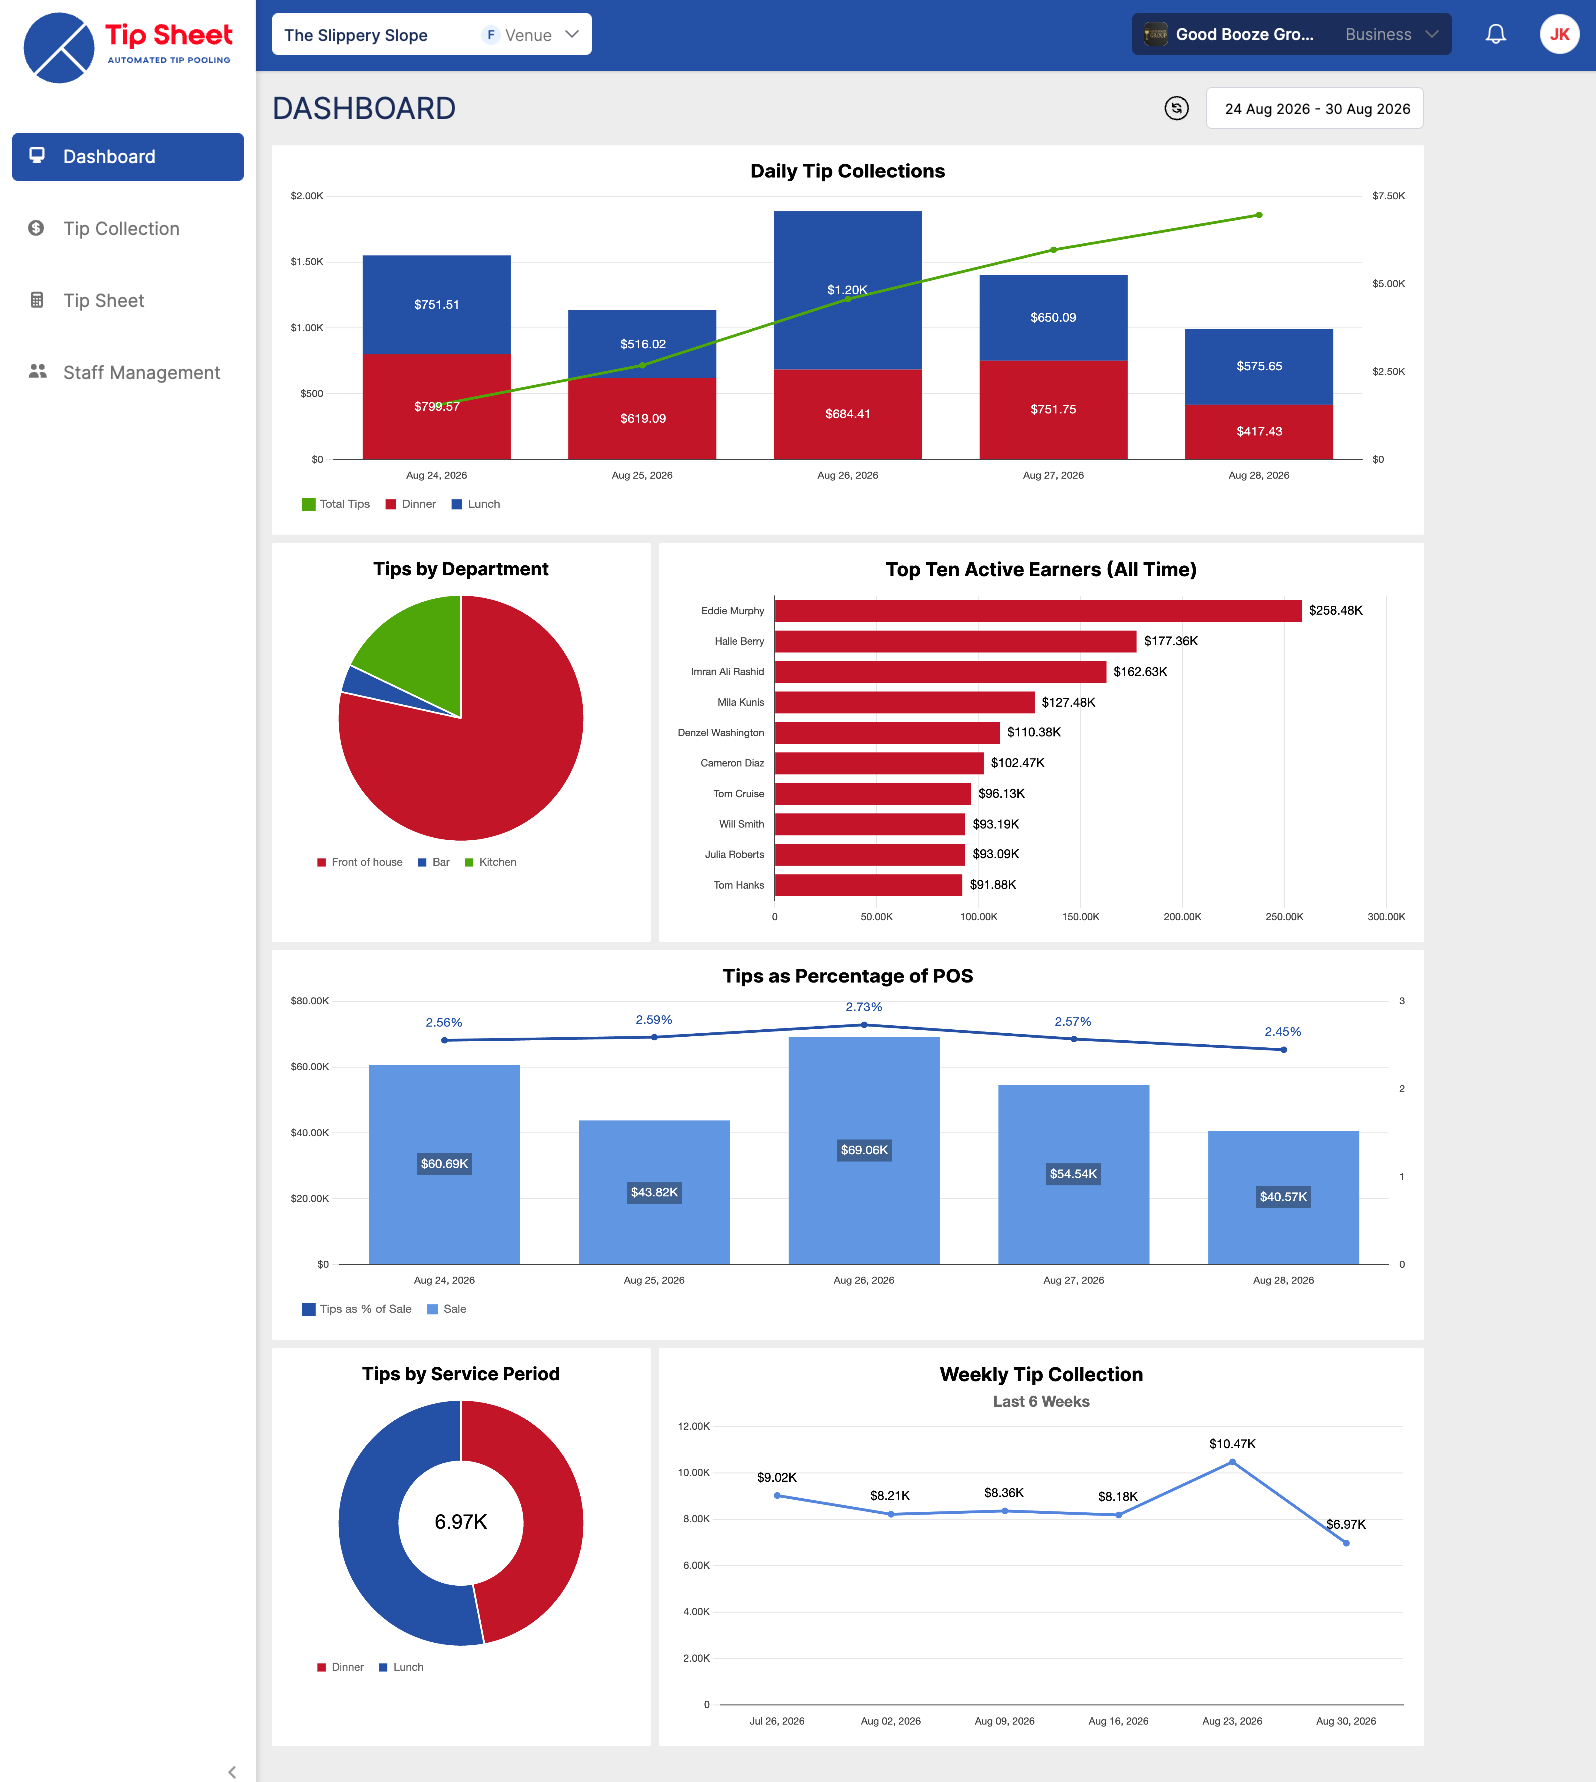Click the Aug 26 Lunch bar segment $1.20K
Viewport: 1596px width, 1782px height.
point(848,290)
